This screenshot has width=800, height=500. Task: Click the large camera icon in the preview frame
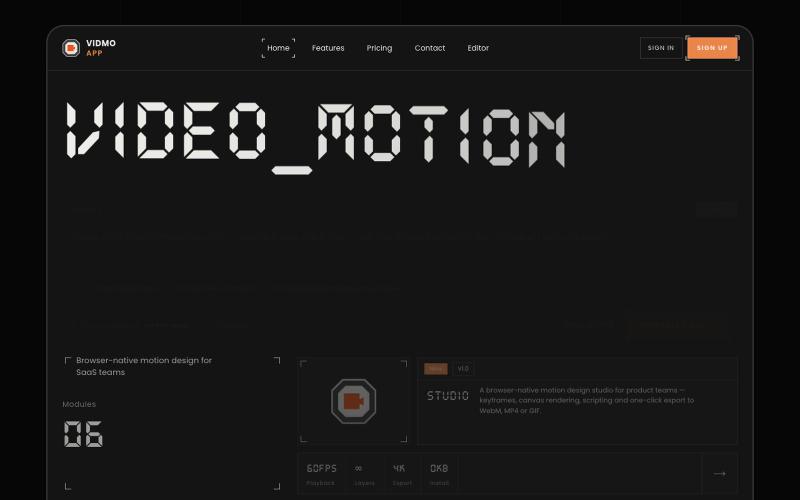tap(354, 401)
